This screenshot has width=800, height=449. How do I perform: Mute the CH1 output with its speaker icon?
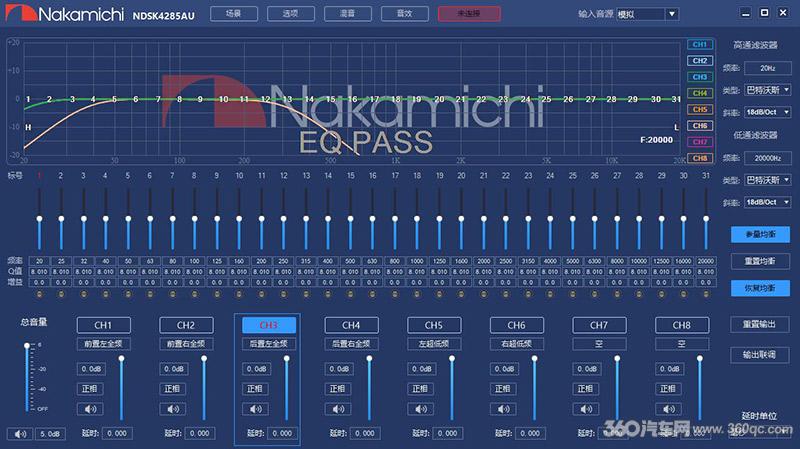[x=90, y=409]
